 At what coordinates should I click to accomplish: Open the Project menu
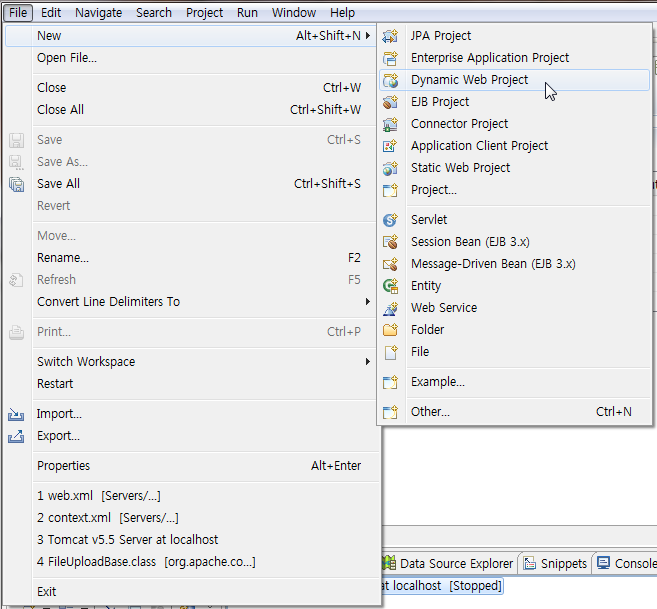point(204,13)
